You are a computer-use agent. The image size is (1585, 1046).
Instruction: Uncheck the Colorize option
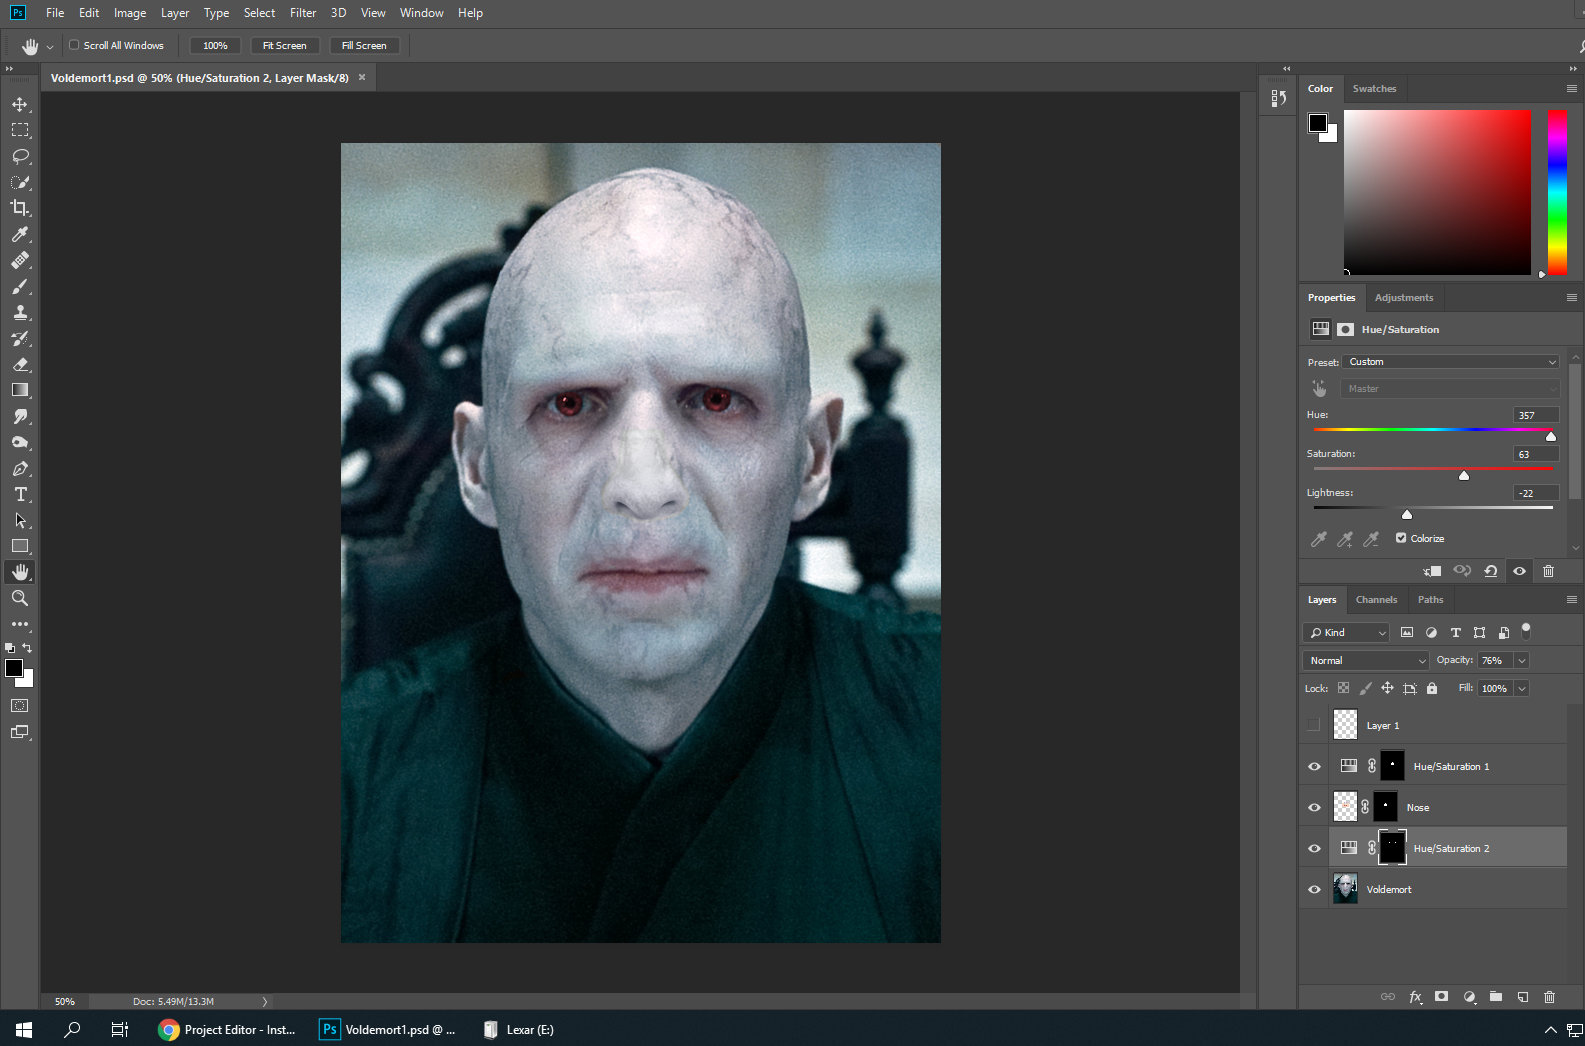tap(1401, 538)
